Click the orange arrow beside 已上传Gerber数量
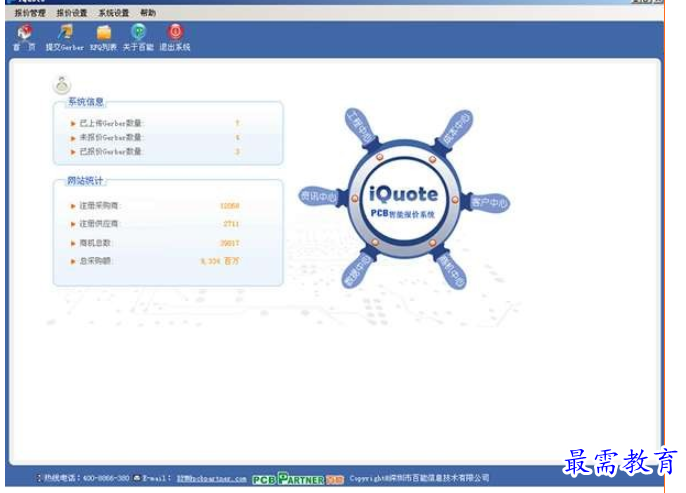This screenshot has height=493, width=686. pyautogui.click(x=73, y=124)
